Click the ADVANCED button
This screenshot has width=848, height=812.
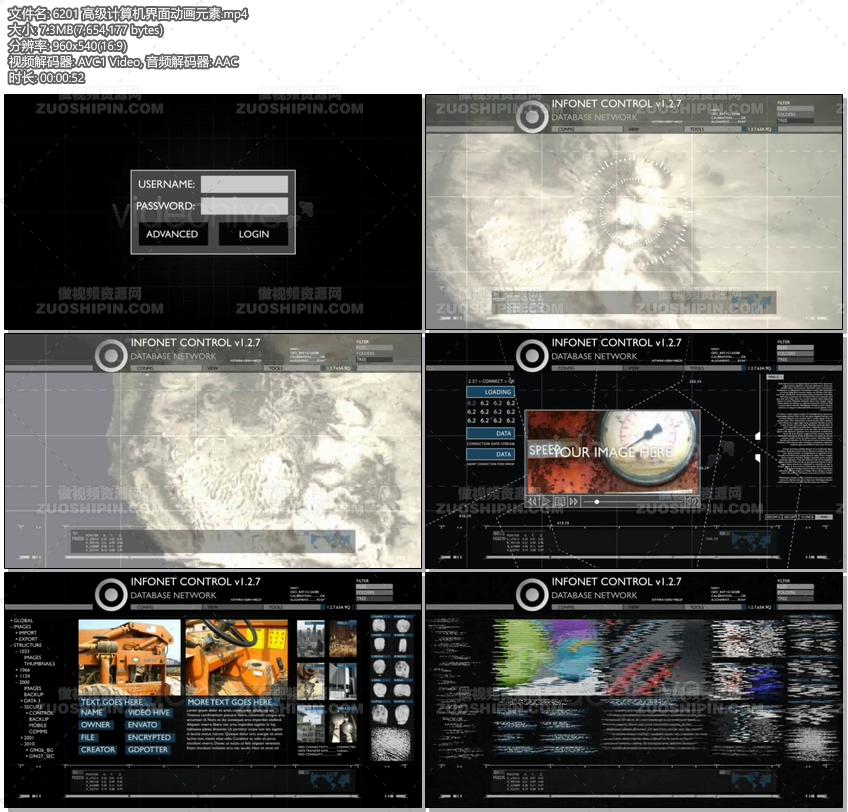[x=172, y=234]
